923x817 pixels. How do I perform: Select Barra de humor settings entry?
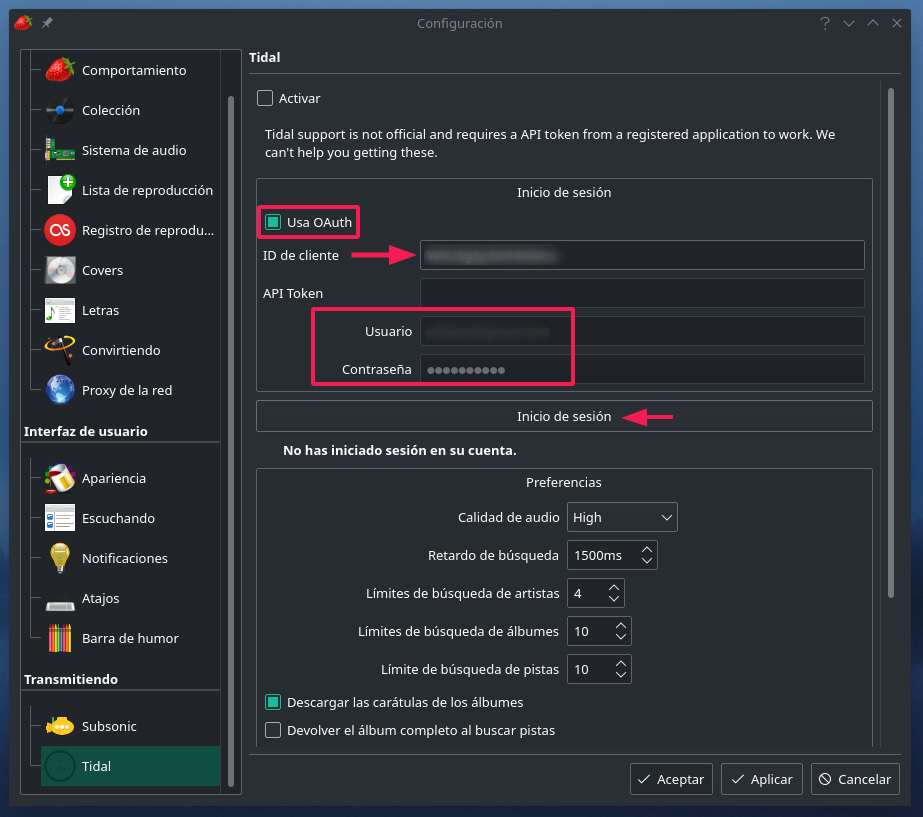click(x=130, y=638)
